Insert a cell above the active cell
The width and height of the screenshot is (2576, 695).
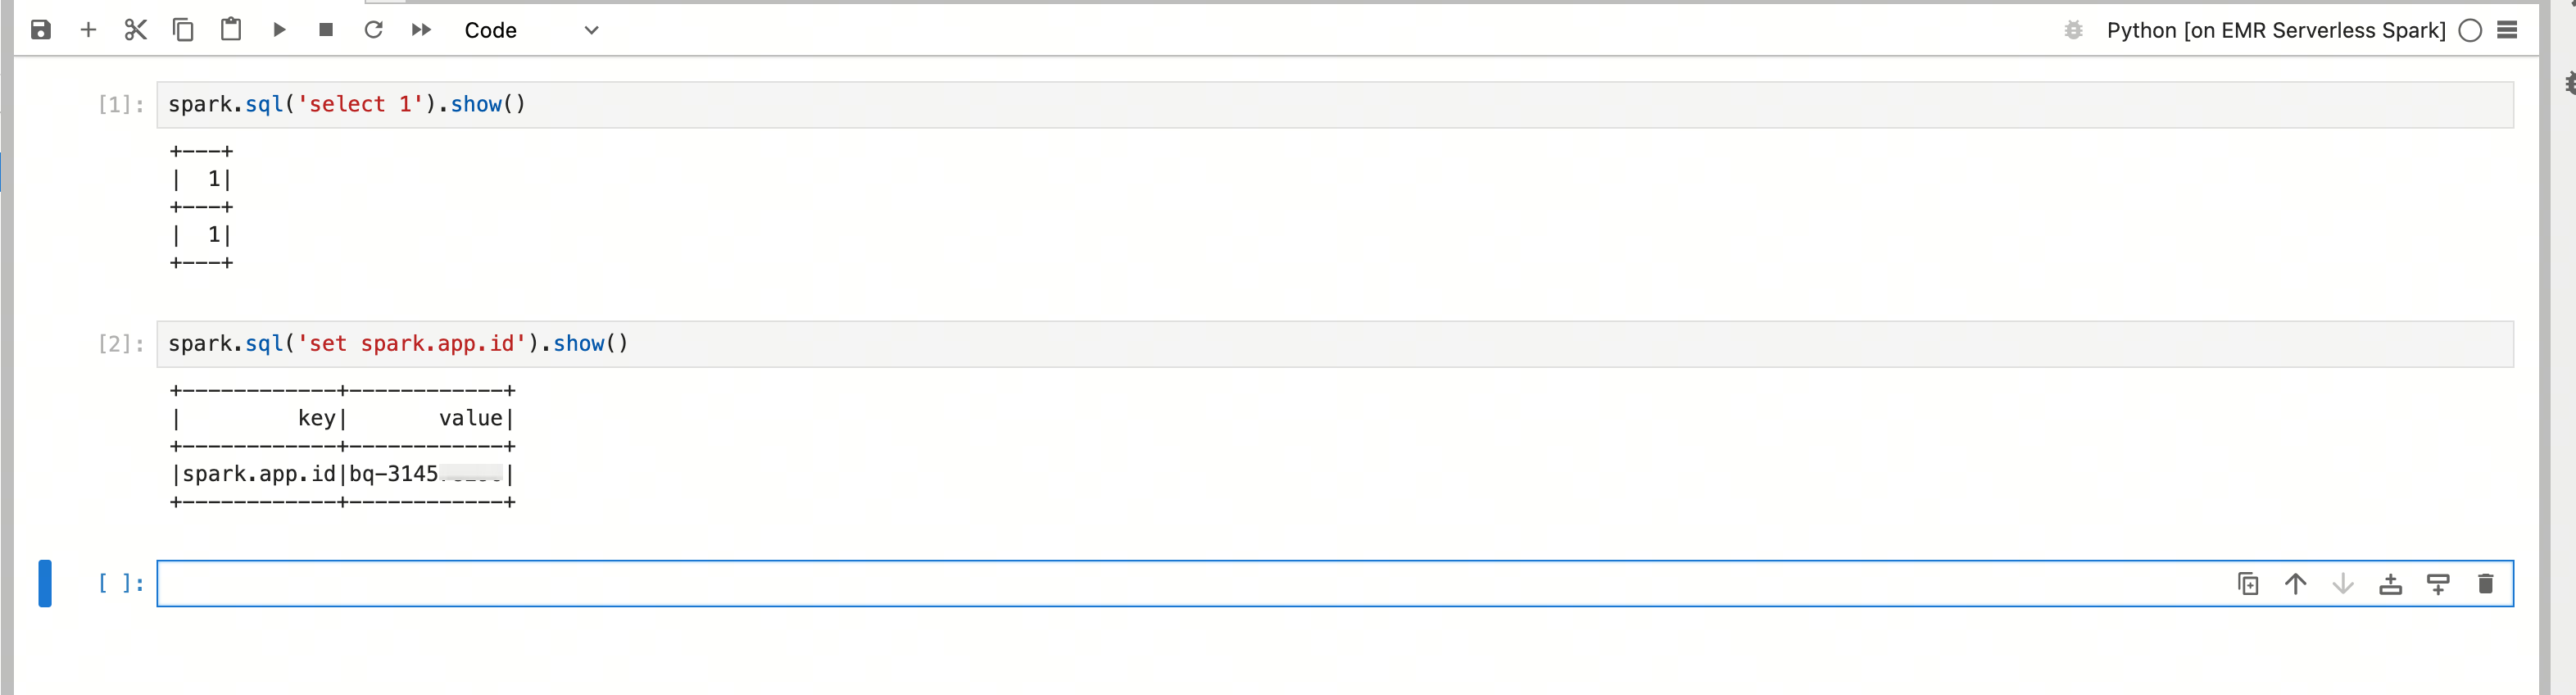point(2390,584)
